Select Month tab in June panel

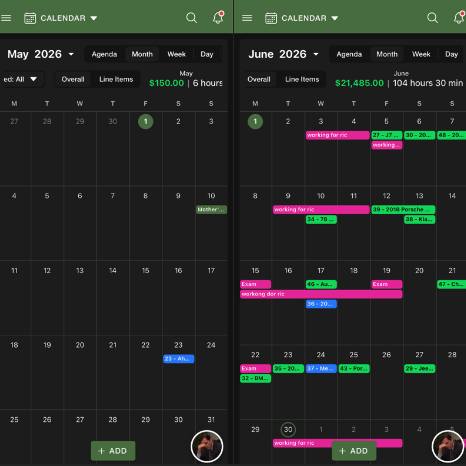(387, 54)
